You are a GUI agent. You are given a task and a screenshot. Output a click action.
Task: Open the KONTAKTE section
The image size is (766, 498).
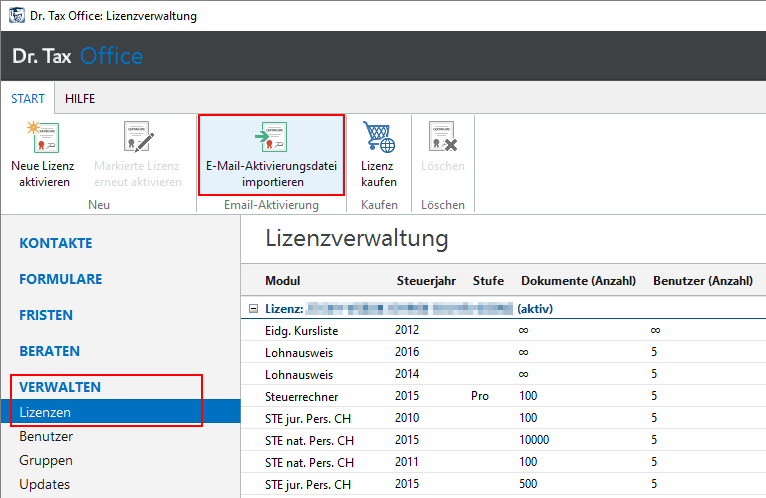coord(56,243)
